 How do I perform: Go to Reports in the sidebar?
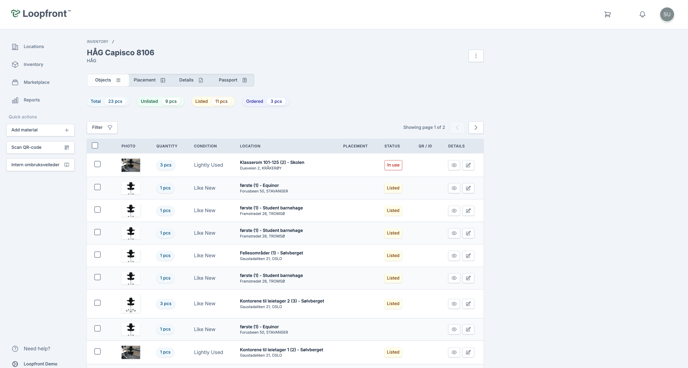[x=26, y=100]
